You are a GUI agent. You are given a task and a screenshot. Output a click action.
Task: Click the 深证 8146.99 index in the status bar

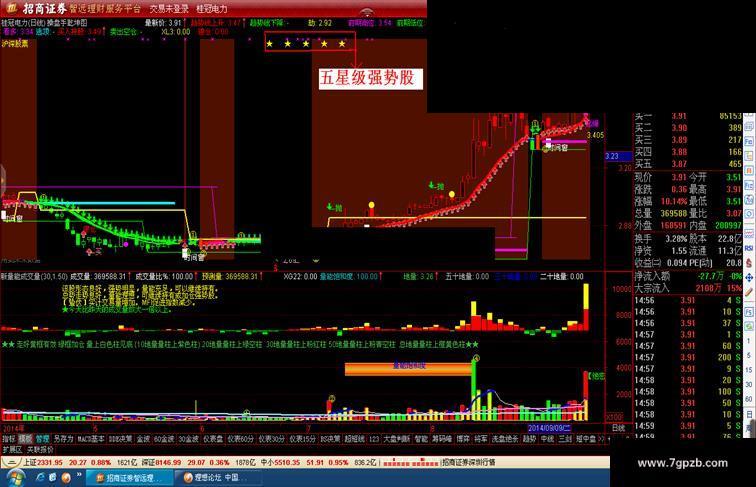click(x=162, y=462)
